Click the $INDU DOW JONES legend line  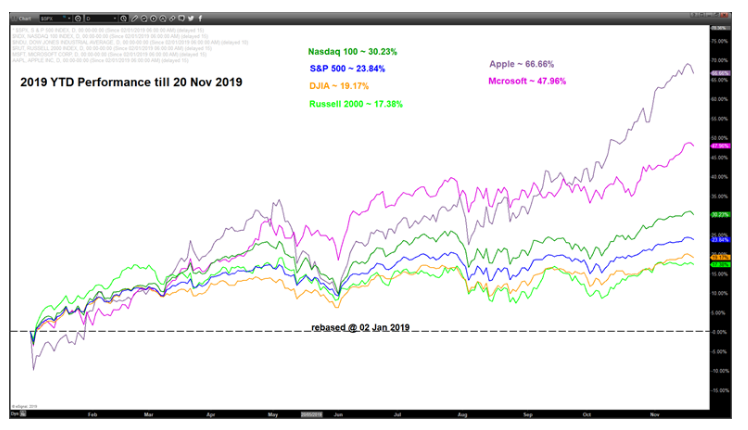coord(130,42)
